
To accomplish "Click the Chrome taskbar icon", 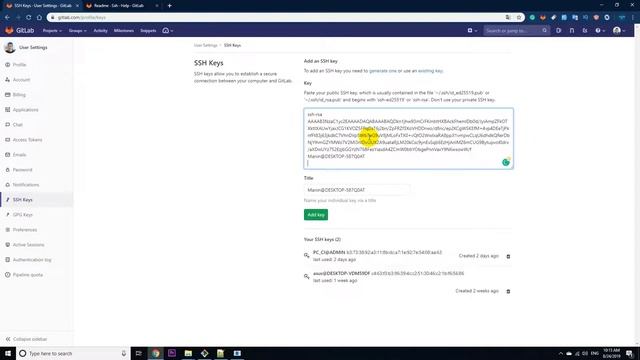I will [156, 353].
